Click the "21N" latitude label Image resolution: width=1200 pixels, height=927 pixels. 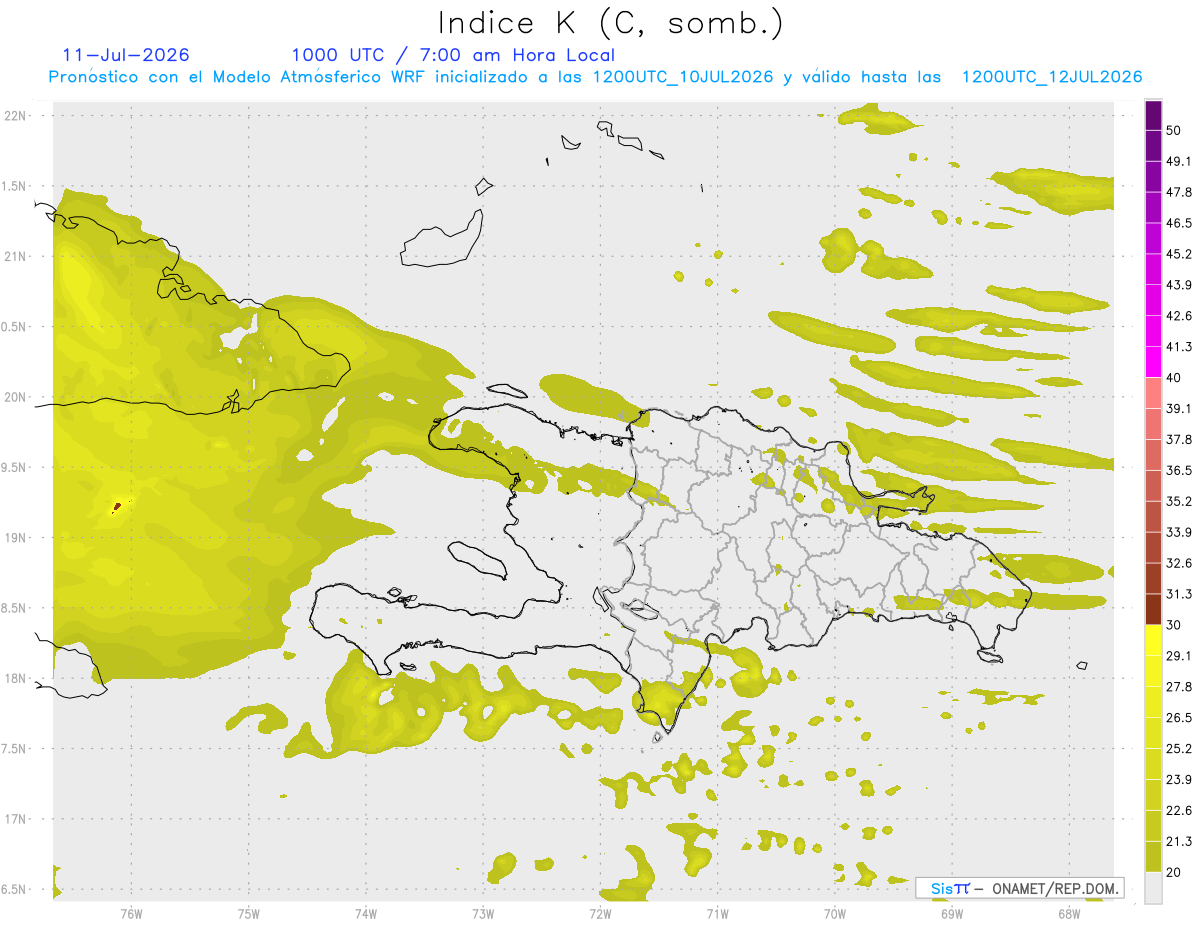(15, 256)
